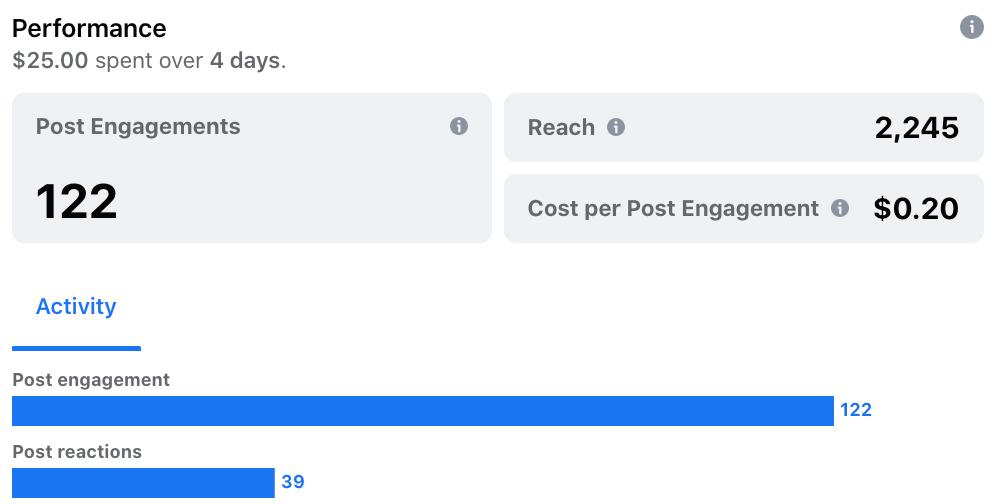Click the "Reach" metric label
Screen dimensions: 994x504
click(x=561, y=127)
